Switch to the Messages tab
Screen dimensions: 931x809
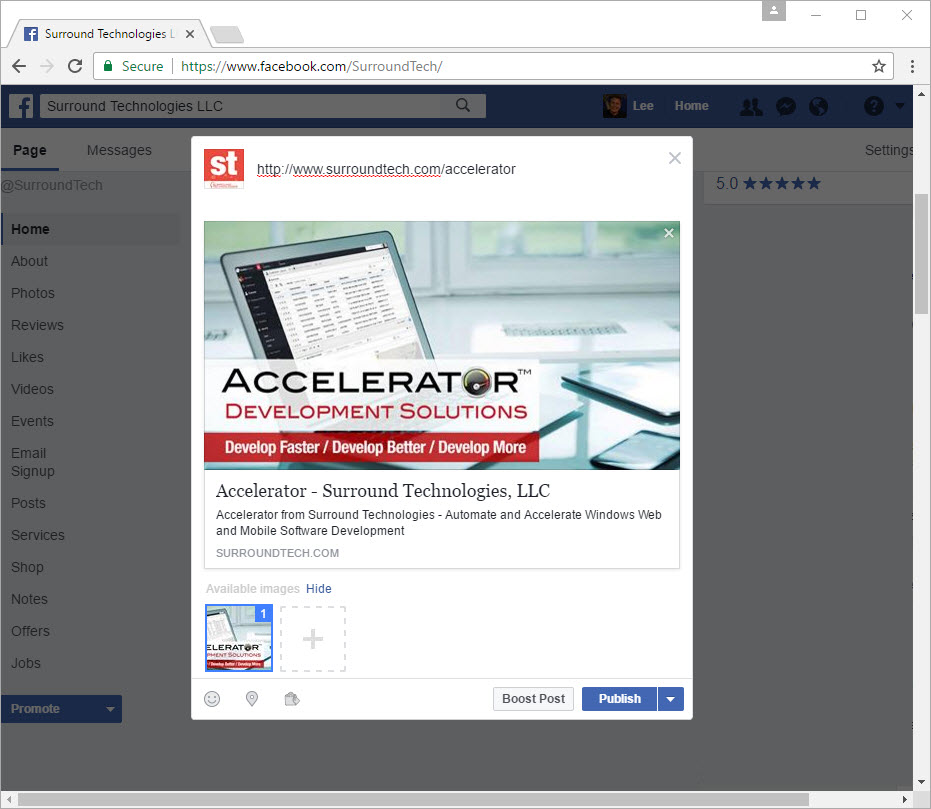(x=119, y=150)
